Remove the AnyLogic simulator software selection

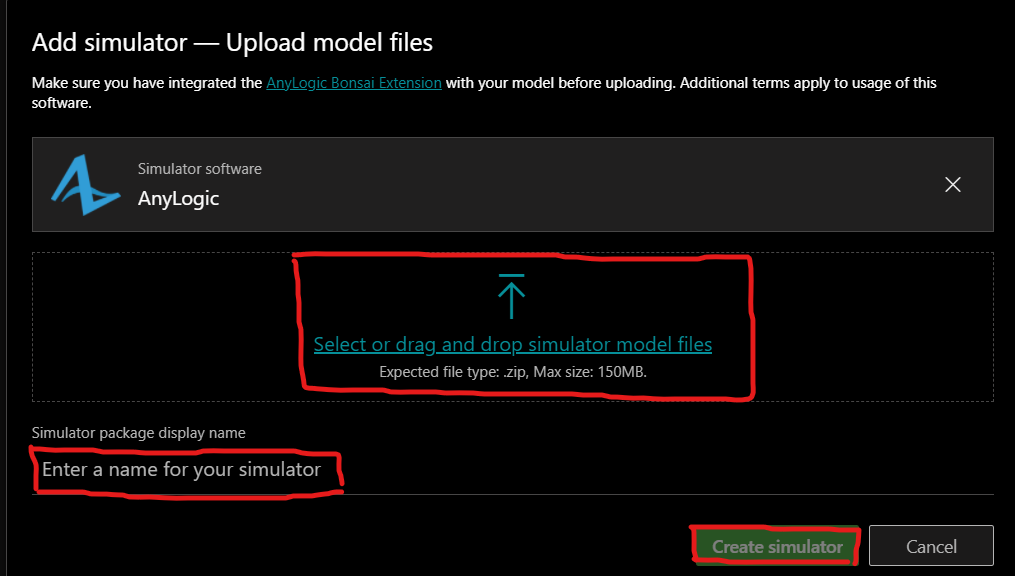point(952,184)
